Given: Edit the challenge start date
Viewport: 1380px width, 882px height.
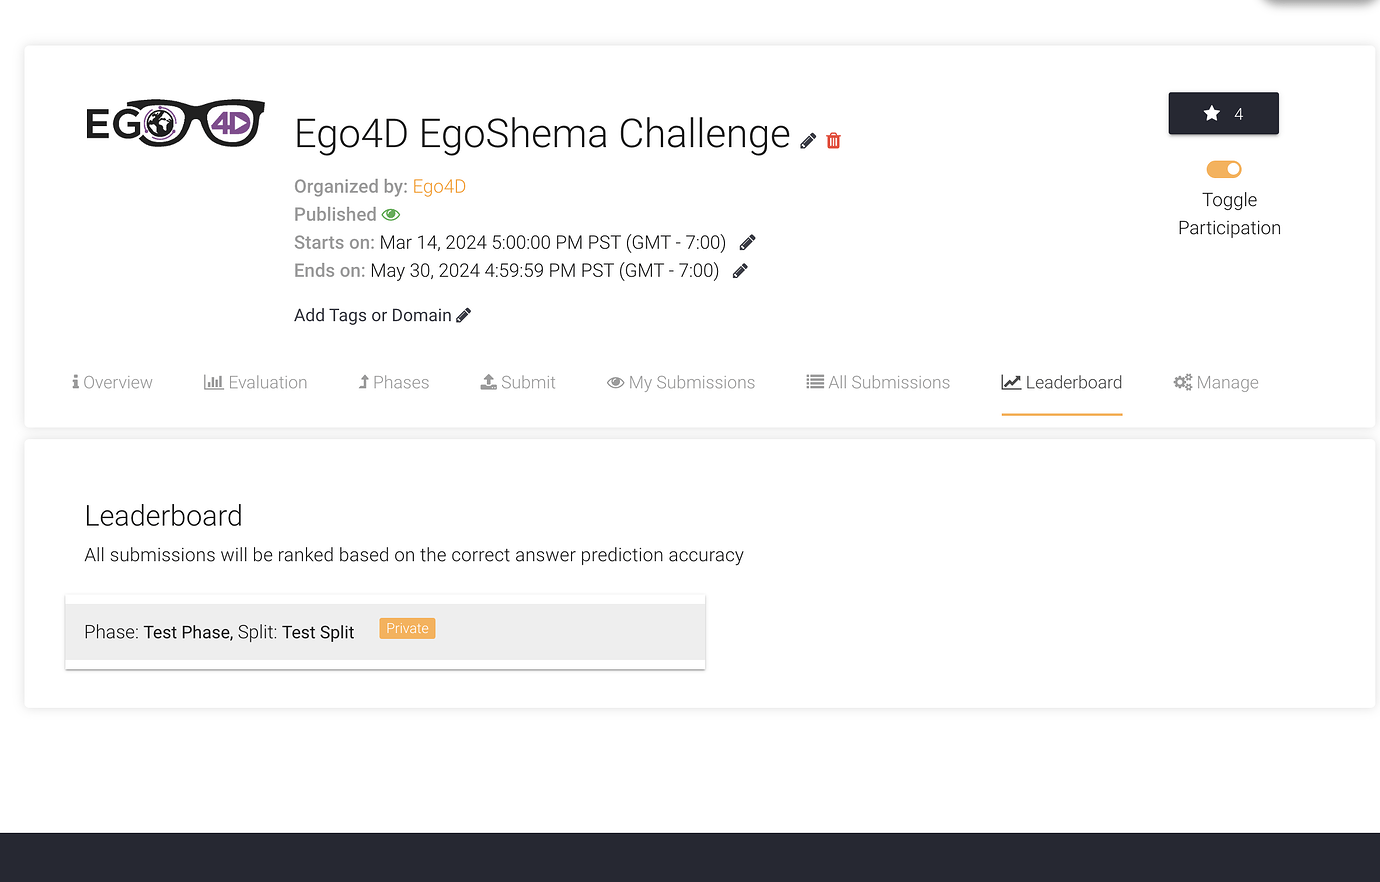Looking at the screenshot, I should [746, 242].
